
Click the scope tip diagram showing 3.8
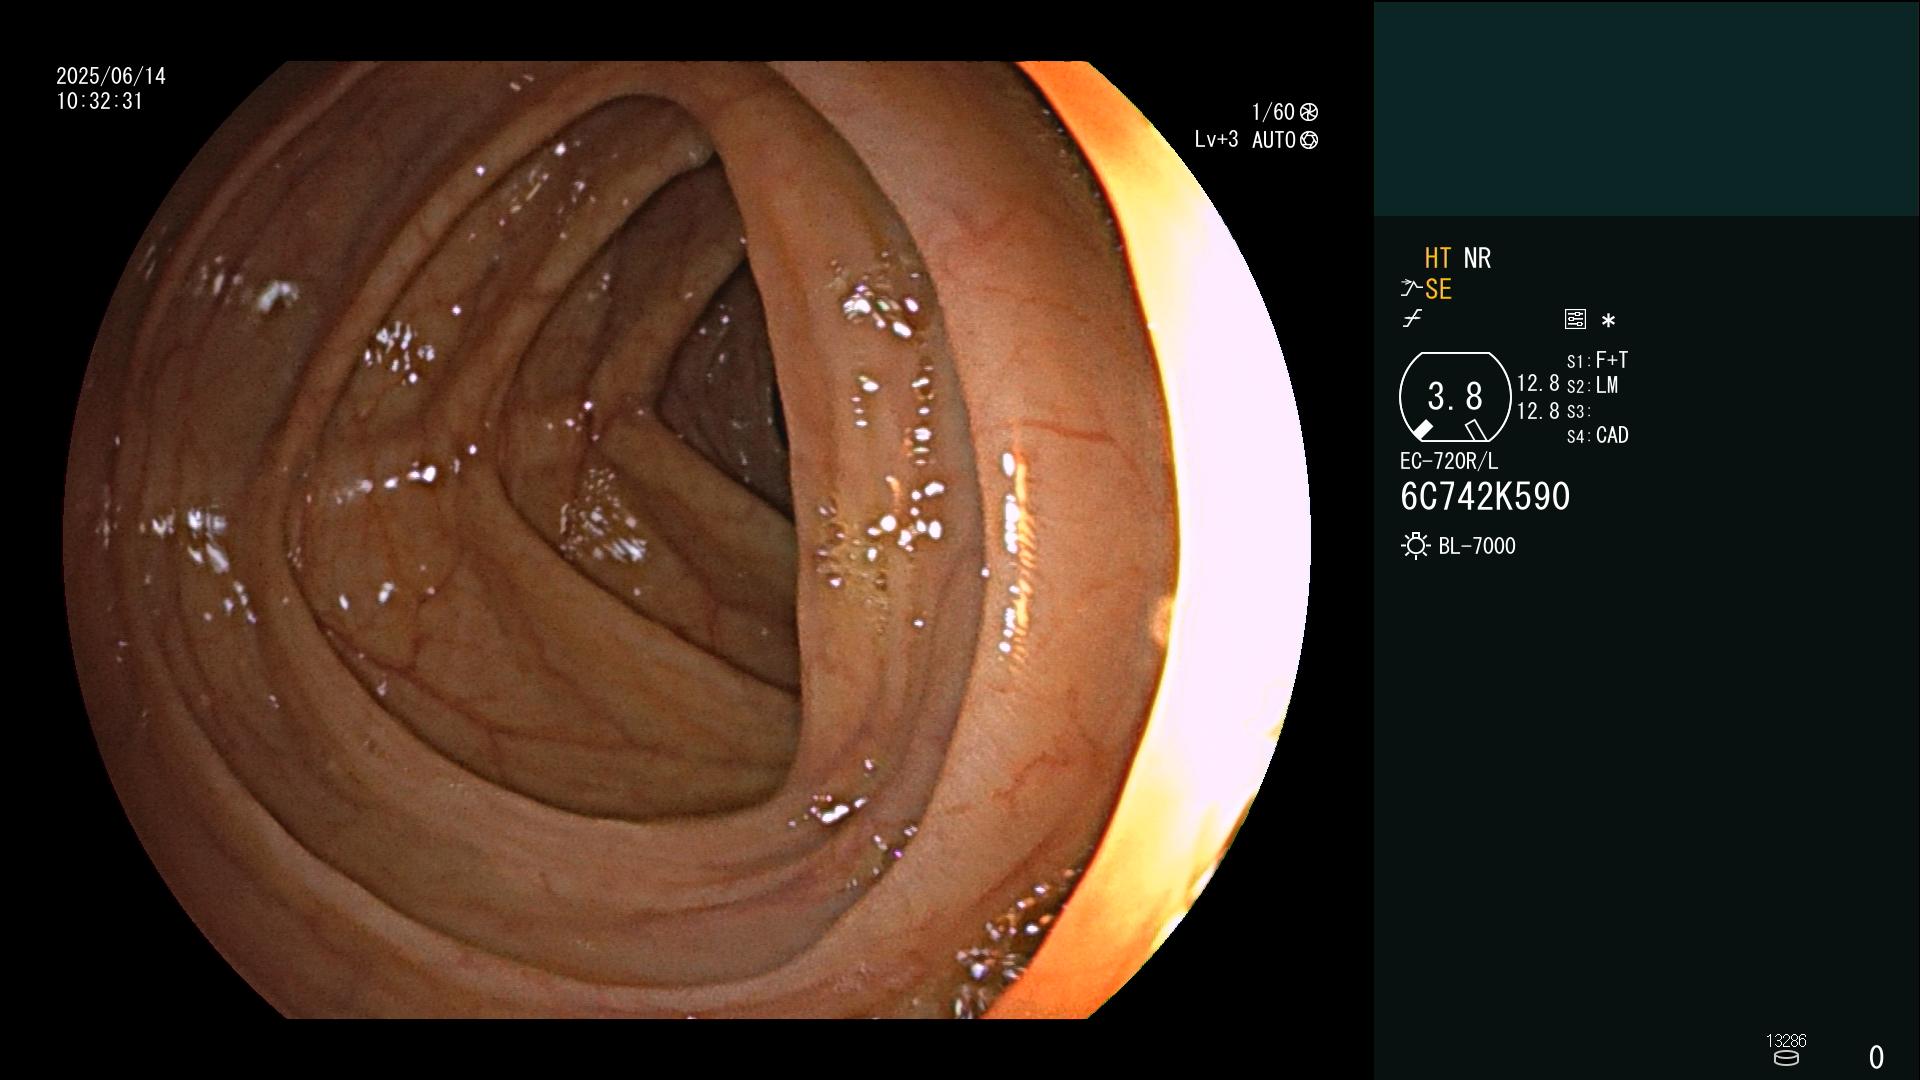1455,397
